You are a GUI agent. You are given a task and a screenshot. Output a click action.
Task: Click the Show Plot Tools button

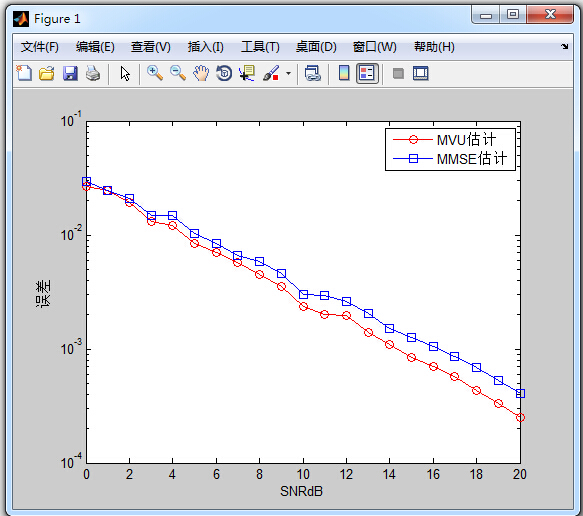421,73
